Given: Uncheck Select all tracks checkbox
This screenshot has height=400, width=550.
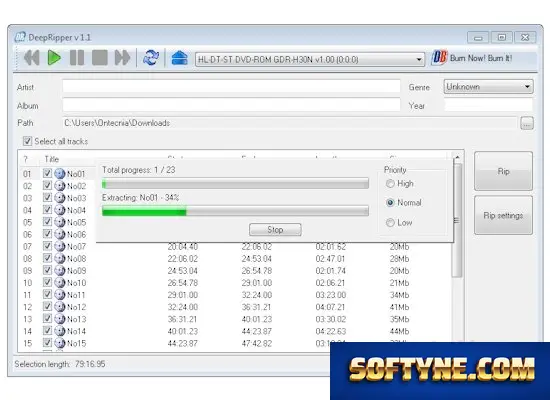Looking at the screenshot, I should (27, 141).
